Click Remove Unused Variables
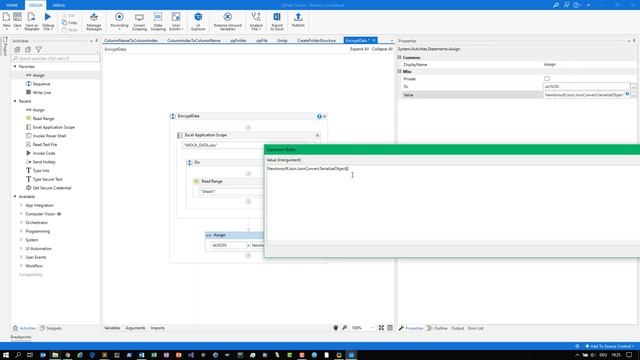Image resolution: width=640 pixels, height=360 pixels. tap(228, 21)
